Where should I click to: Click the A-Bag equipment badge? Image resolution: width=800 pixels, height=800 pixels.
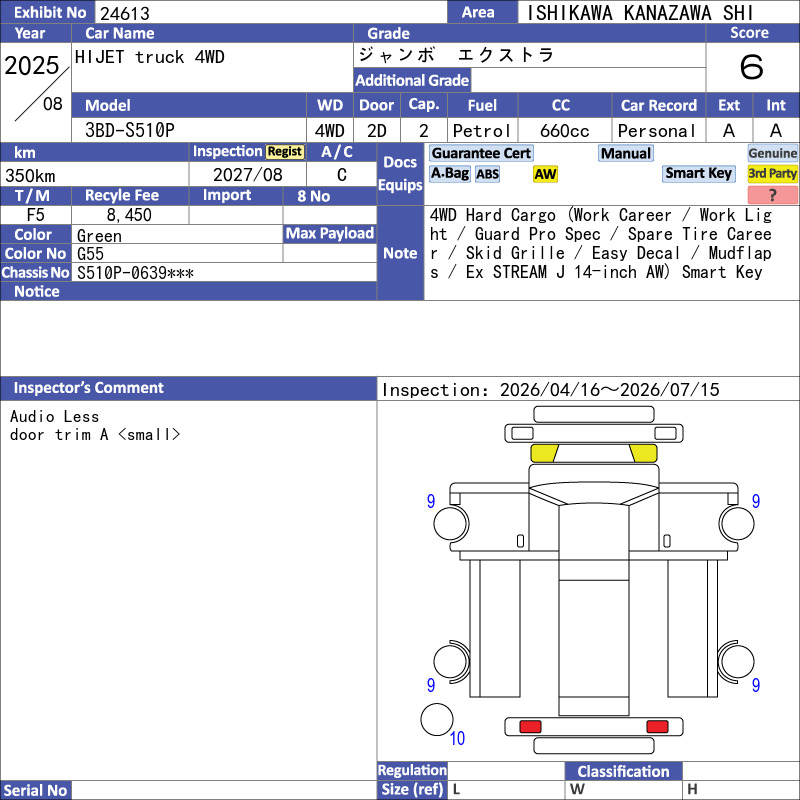tap(449, 174)
